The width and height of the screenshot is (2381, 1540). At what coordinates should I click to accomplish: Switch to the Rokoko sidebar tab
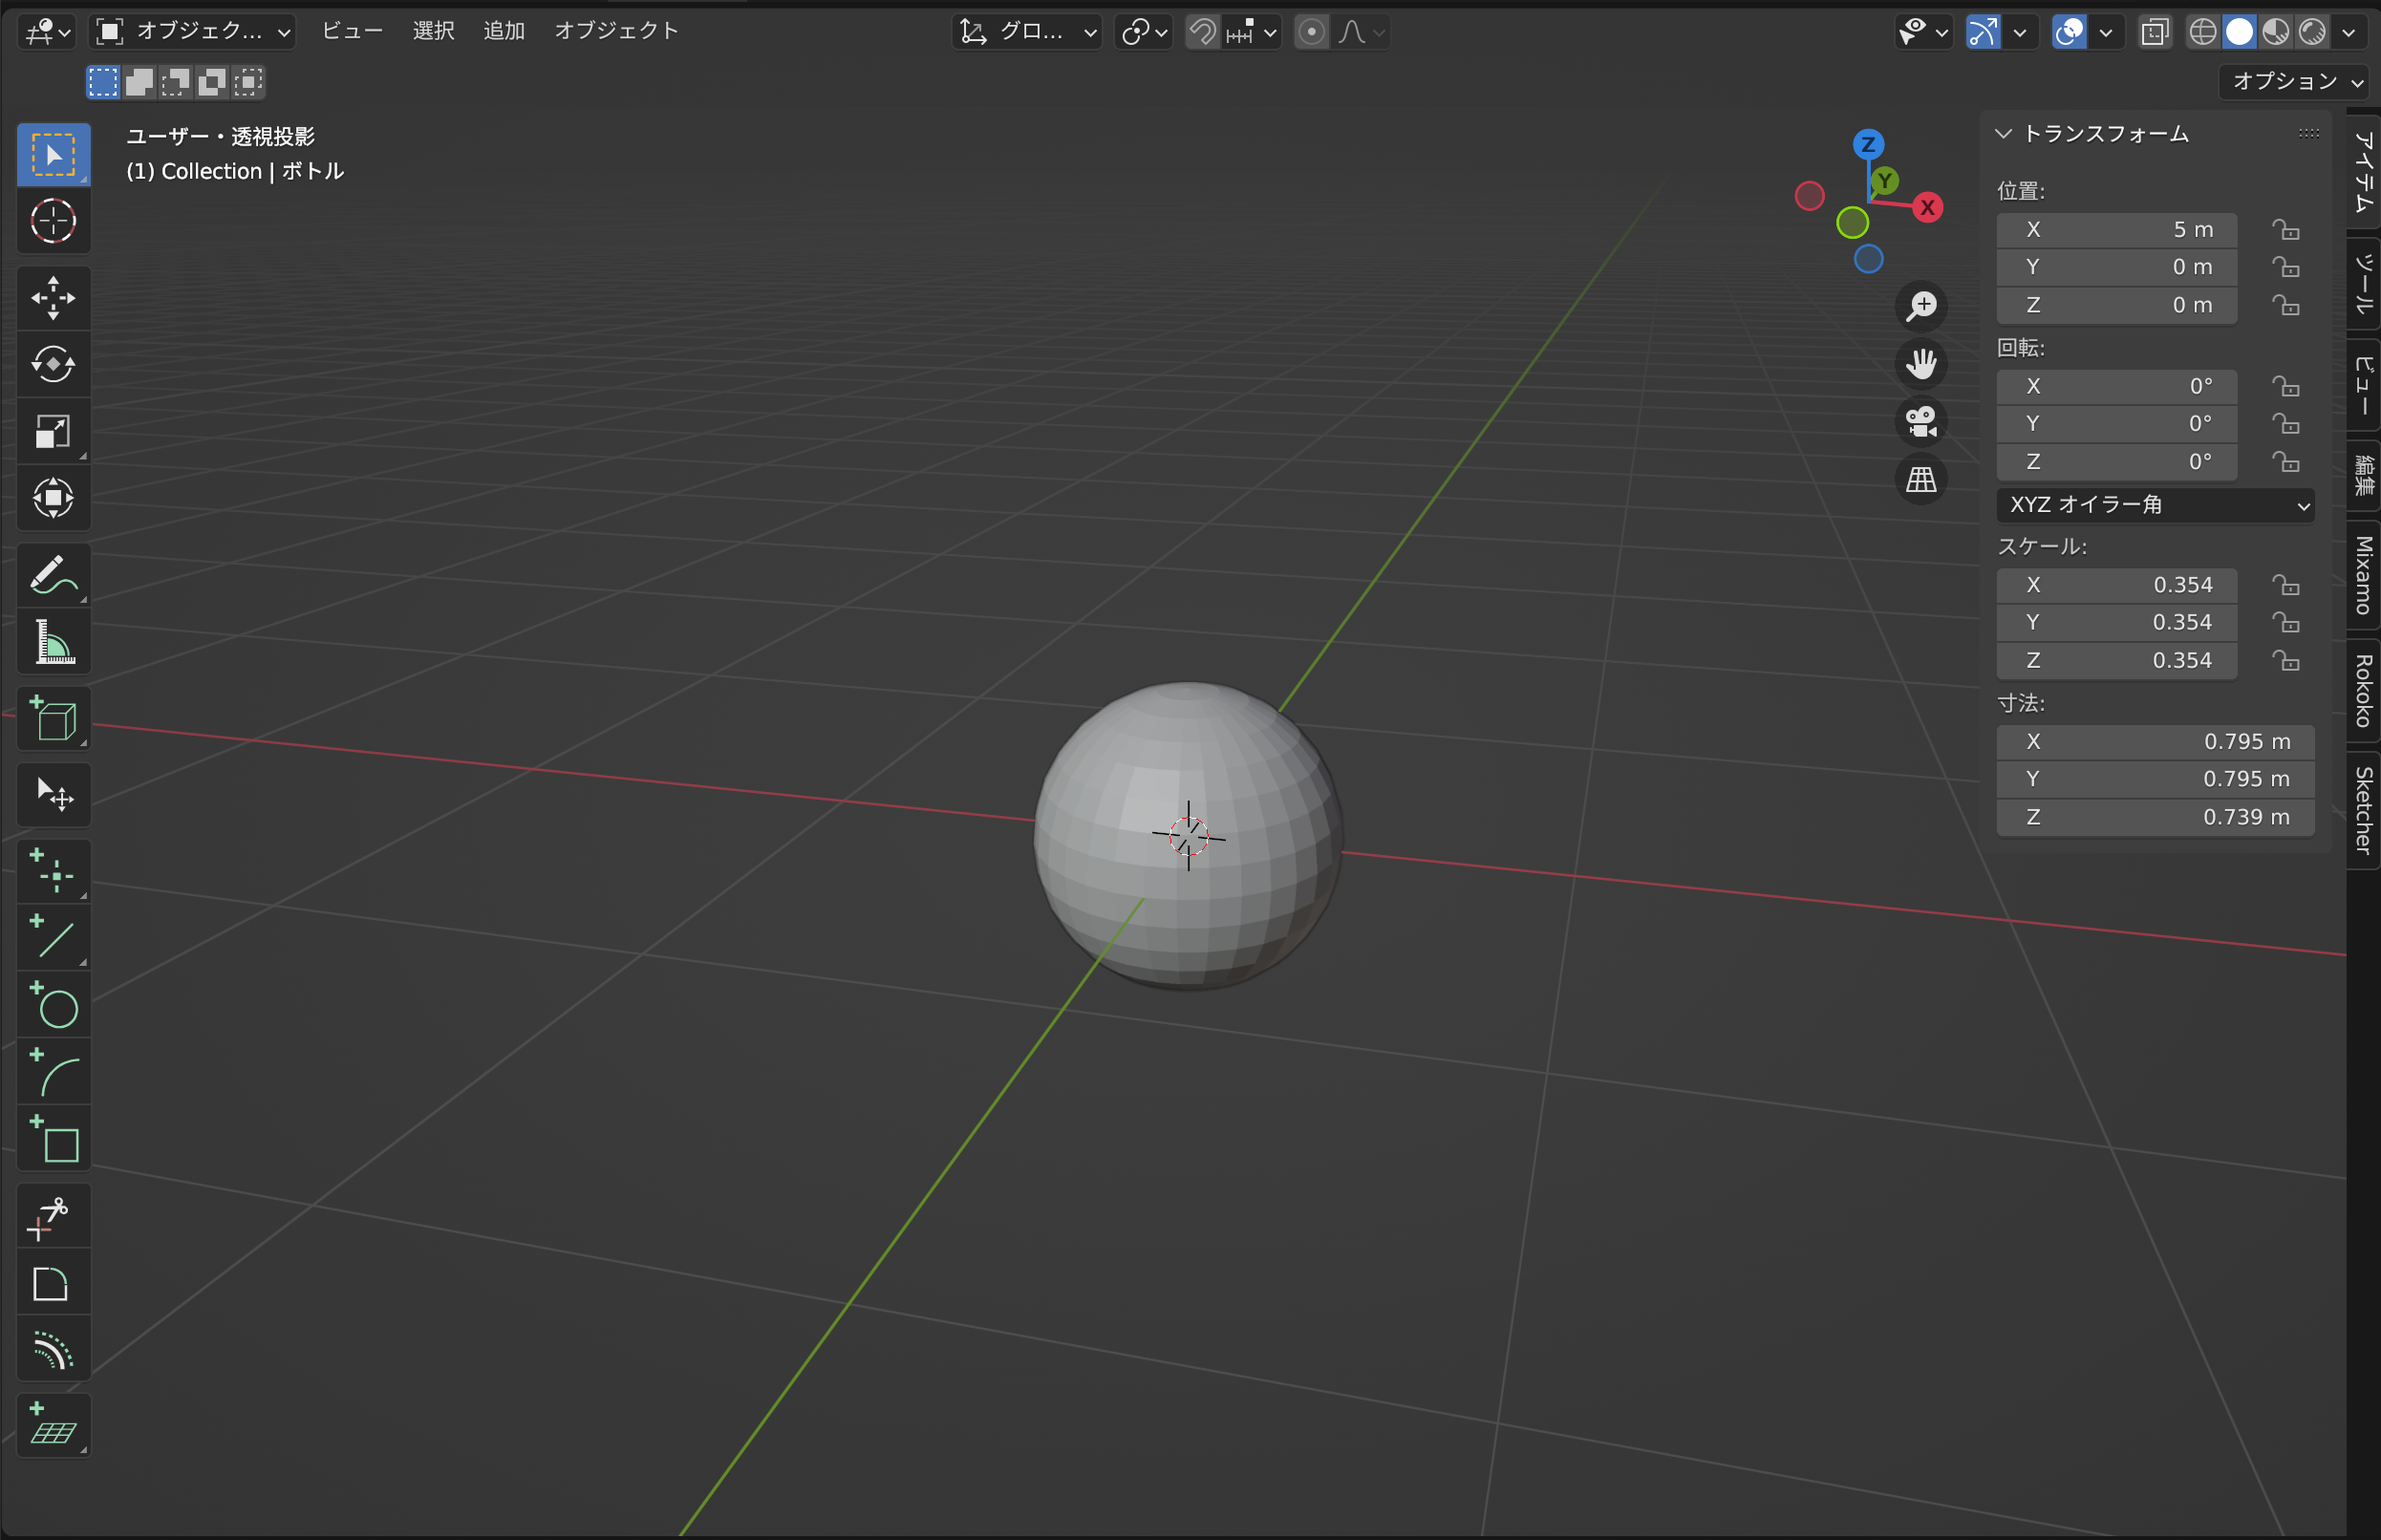click(2363, 691)
